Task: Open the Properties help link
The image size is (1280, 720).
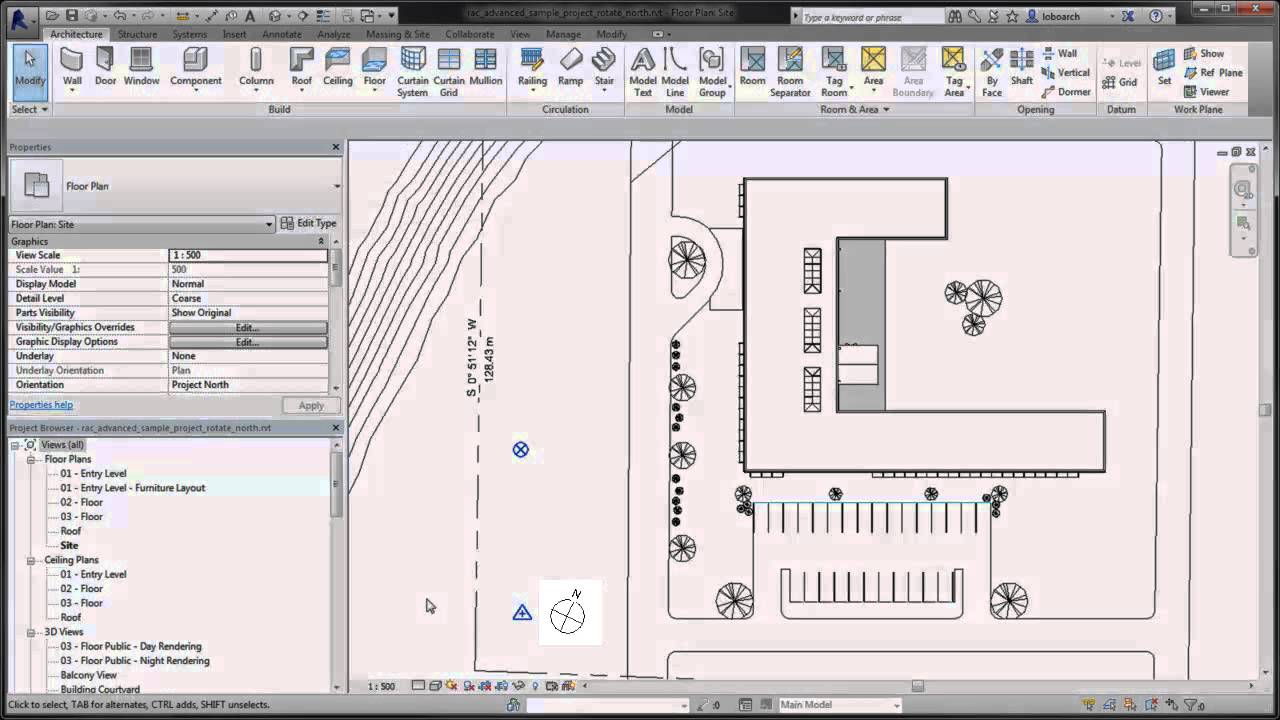Action: (x=41, y=405)
